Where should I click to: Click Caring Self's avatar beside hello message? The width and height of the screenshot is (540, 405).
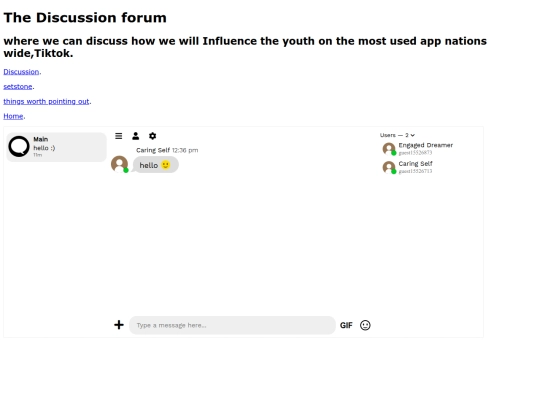pyautogui.click(x=120, y=164)
